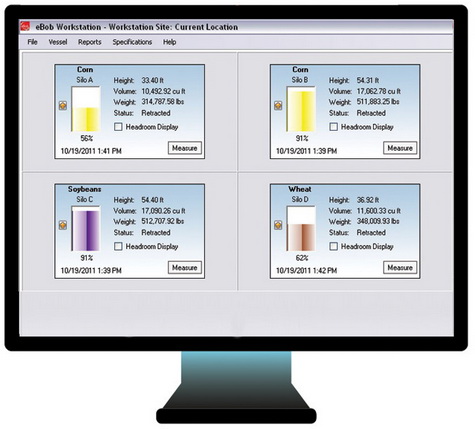Select the purple Soybeans level gauge

(x=86, y=229)
